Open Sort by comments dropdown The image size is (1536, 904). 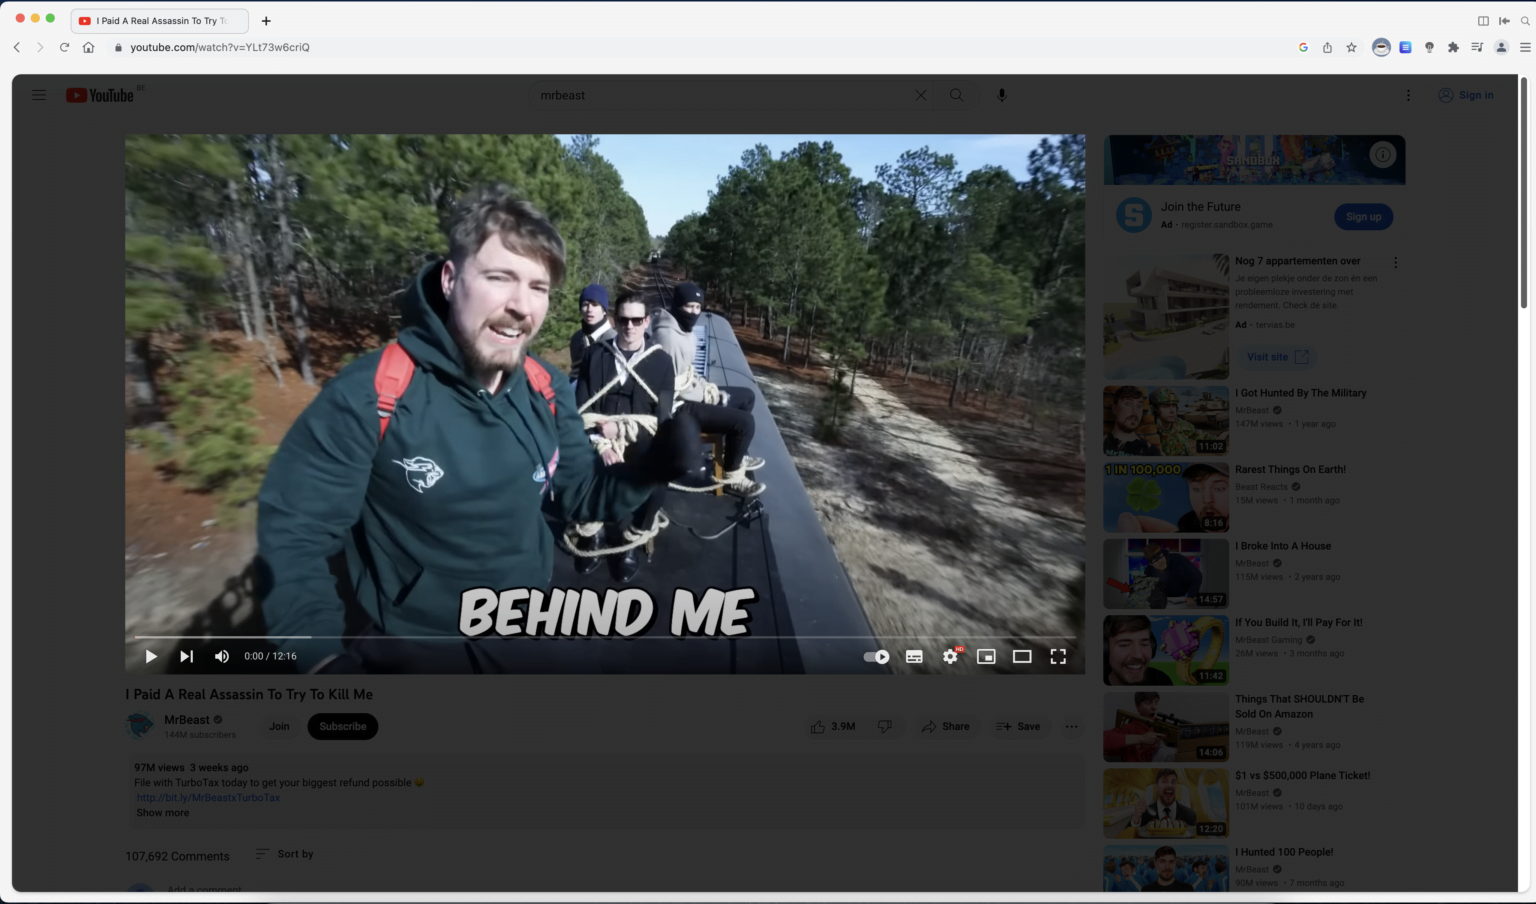coord(285,854)
